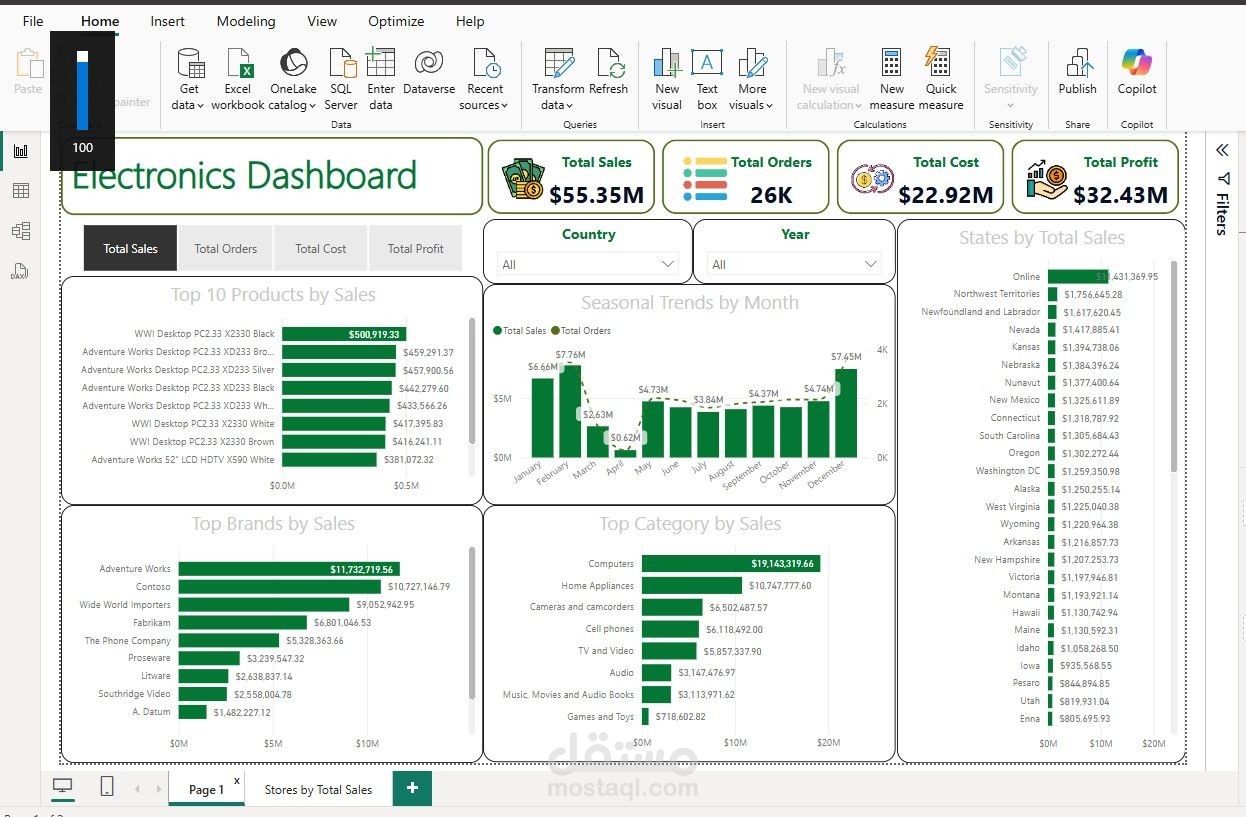The height and width of the screenshot is (817, 1246).
Task: Create a New measure
Action: (892, 79)
